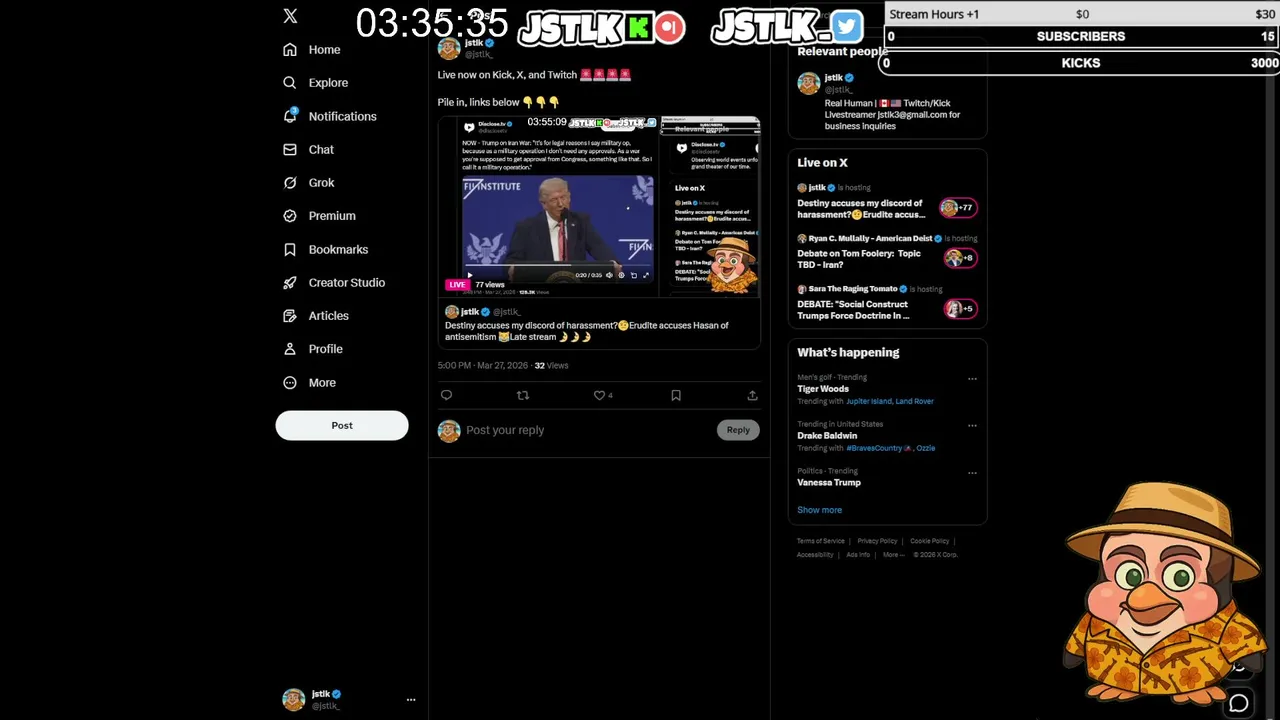Open Ads info footer link

(x=858, y=555)
